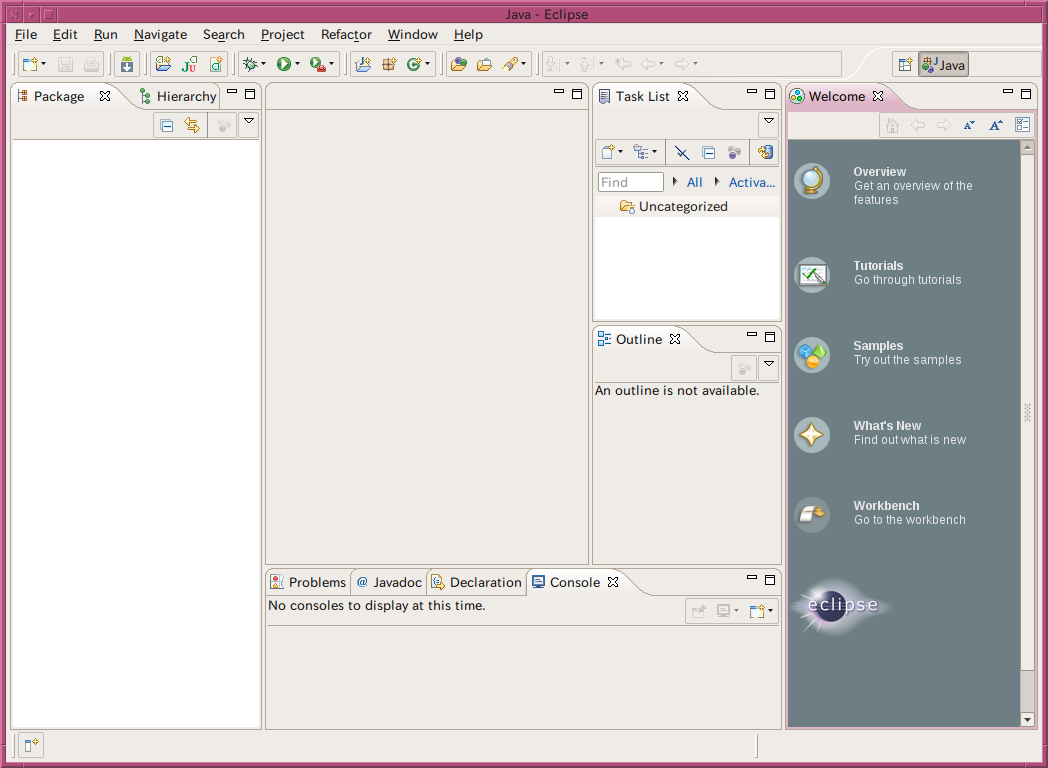Click the What's New star icon

pyautogui.click(x=812, y=435)
